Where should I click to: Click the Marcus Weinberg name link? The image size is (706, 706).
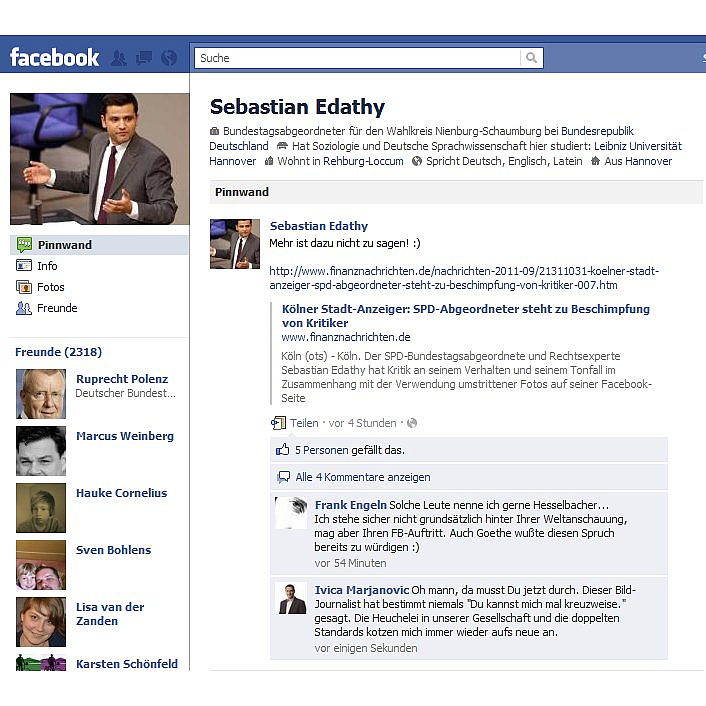[x=125, y=436]
